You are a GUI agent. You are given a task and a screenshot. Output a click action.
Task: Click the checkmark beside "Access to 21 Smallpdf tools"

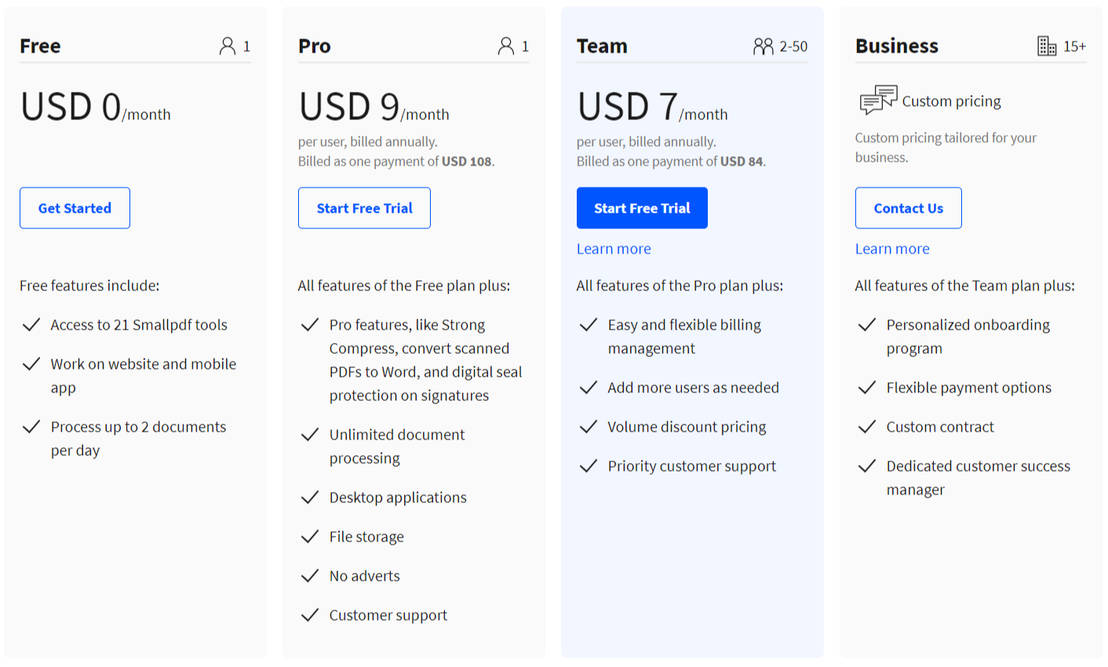[x=31, y=325]
